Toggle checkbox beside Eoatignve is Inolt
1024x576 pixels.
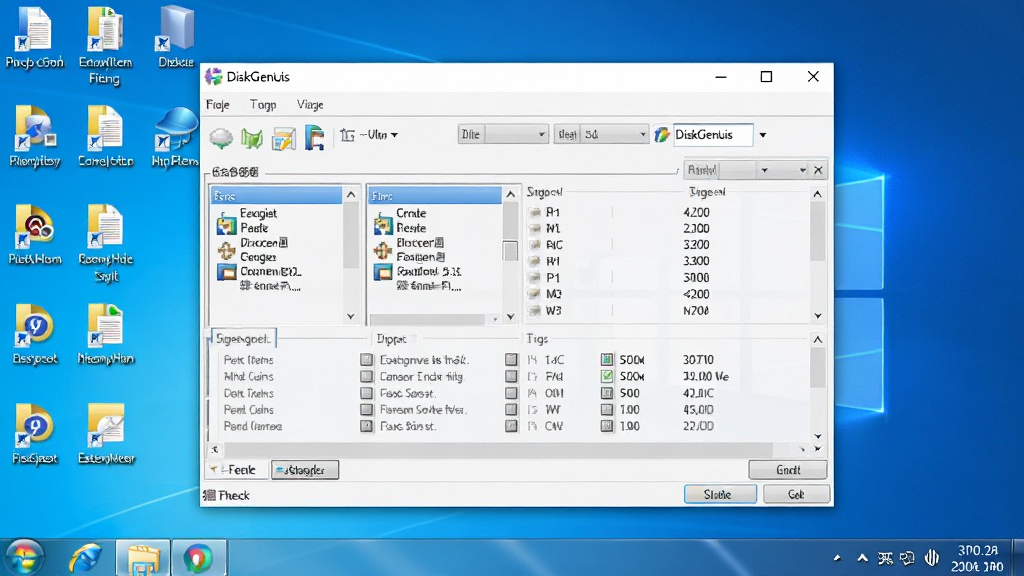click(x=366, y=360)
